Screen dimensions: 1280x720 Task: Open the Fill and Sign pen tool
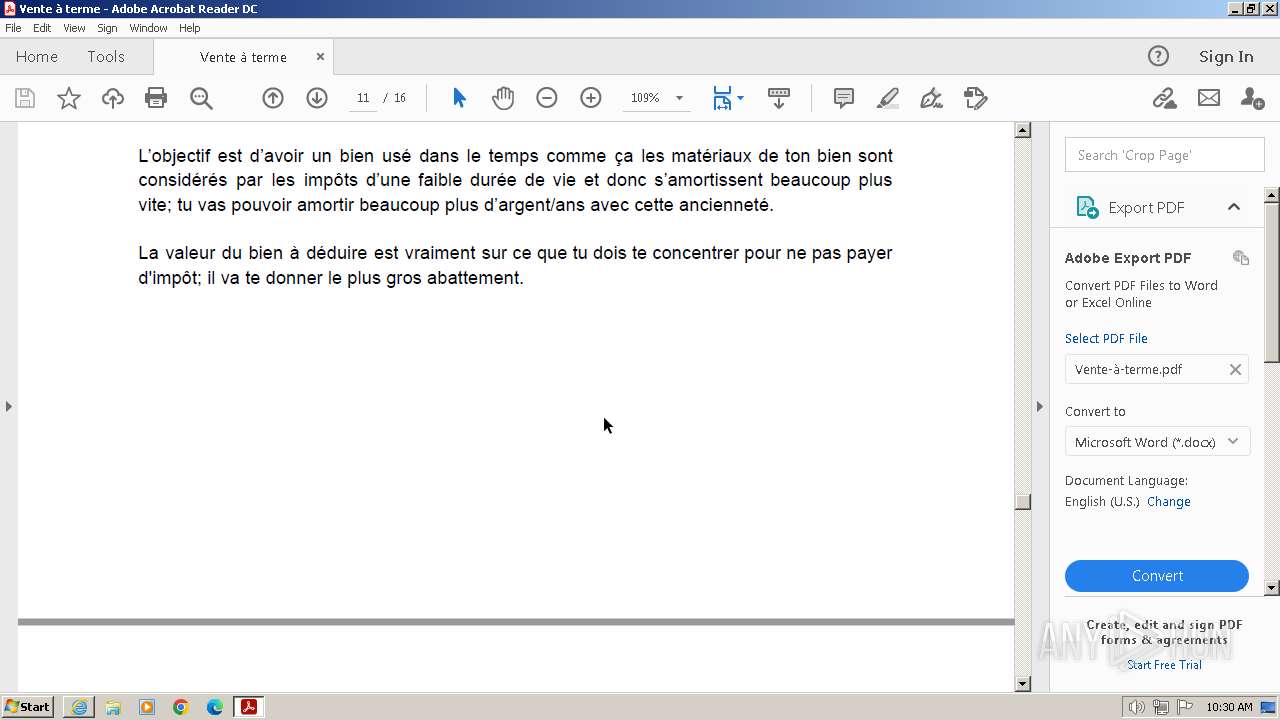(x=931, y=98)
